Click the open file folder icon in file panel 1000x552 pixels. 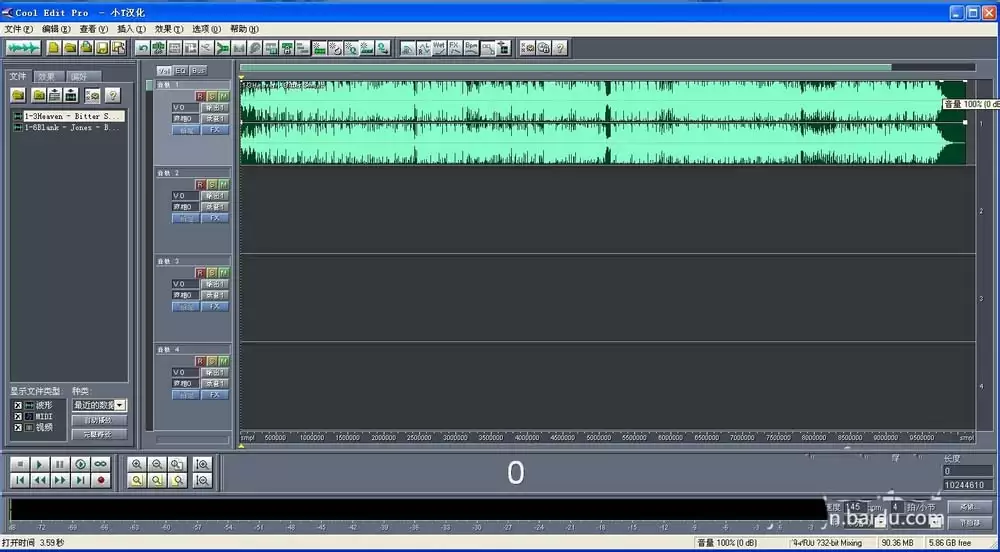[x=18, y=96]
